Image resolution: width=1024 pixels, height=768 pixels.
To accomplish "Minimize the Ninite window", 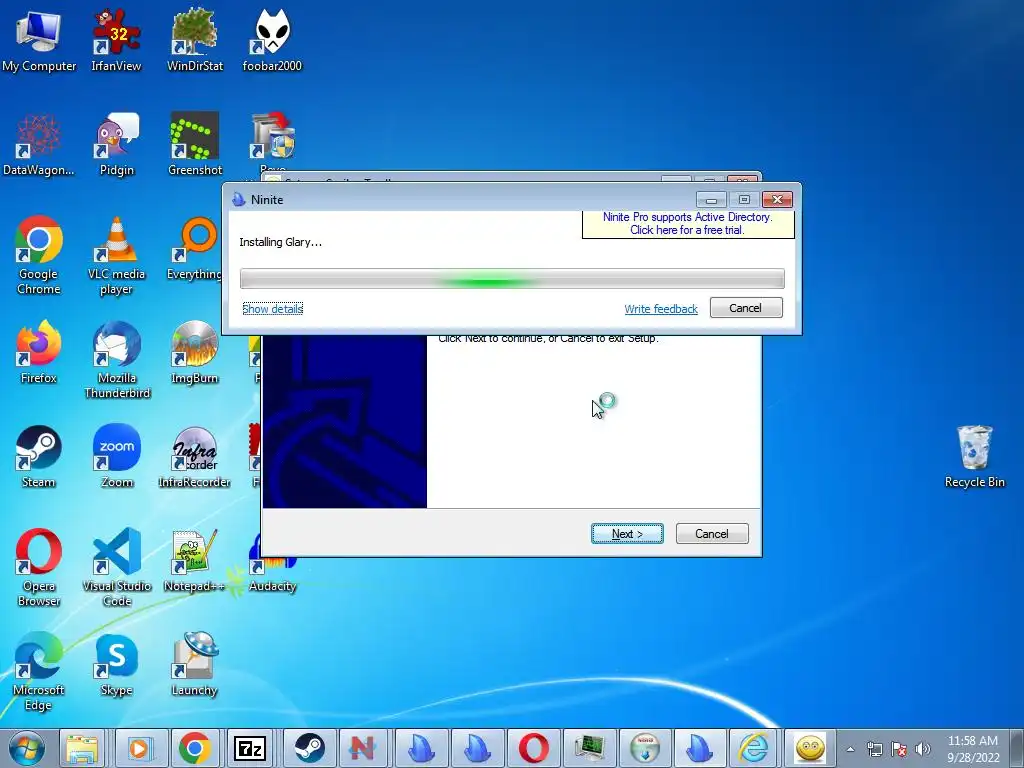I will pyautogui.click(x=711, y=199).
